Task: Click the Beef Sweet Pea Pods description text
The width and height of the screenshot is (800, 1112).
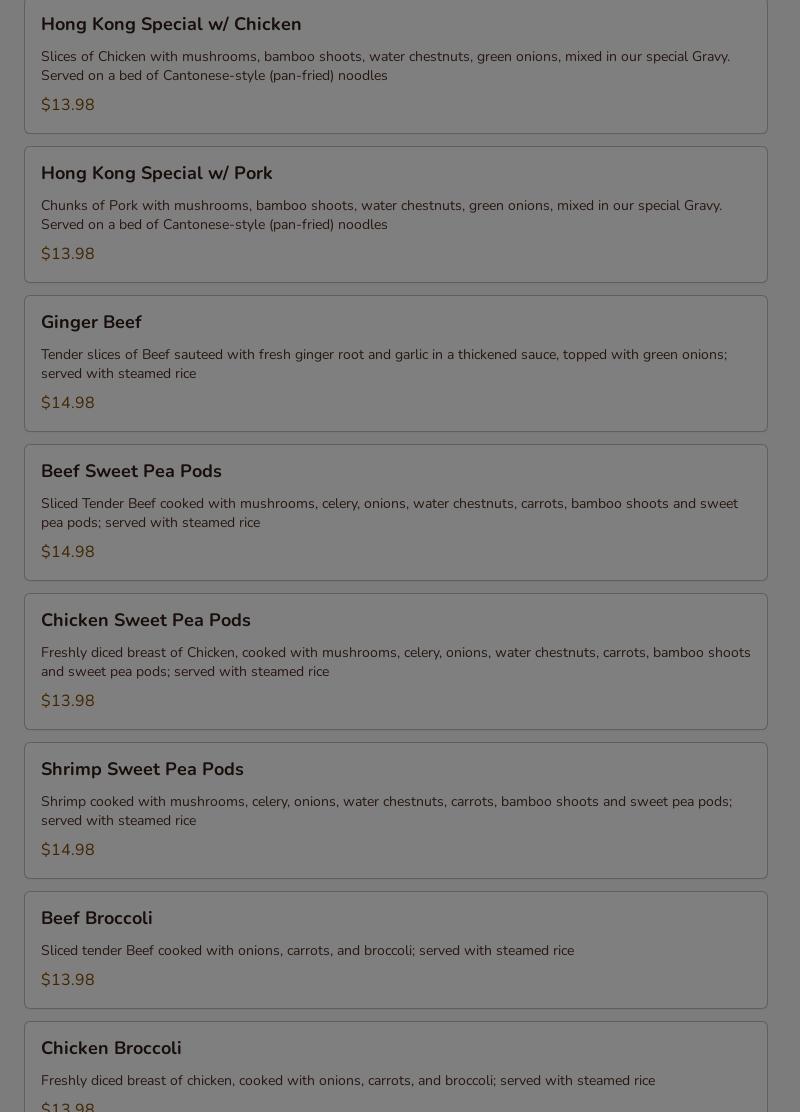Action: pyautogui.click(x=389, y=513)
